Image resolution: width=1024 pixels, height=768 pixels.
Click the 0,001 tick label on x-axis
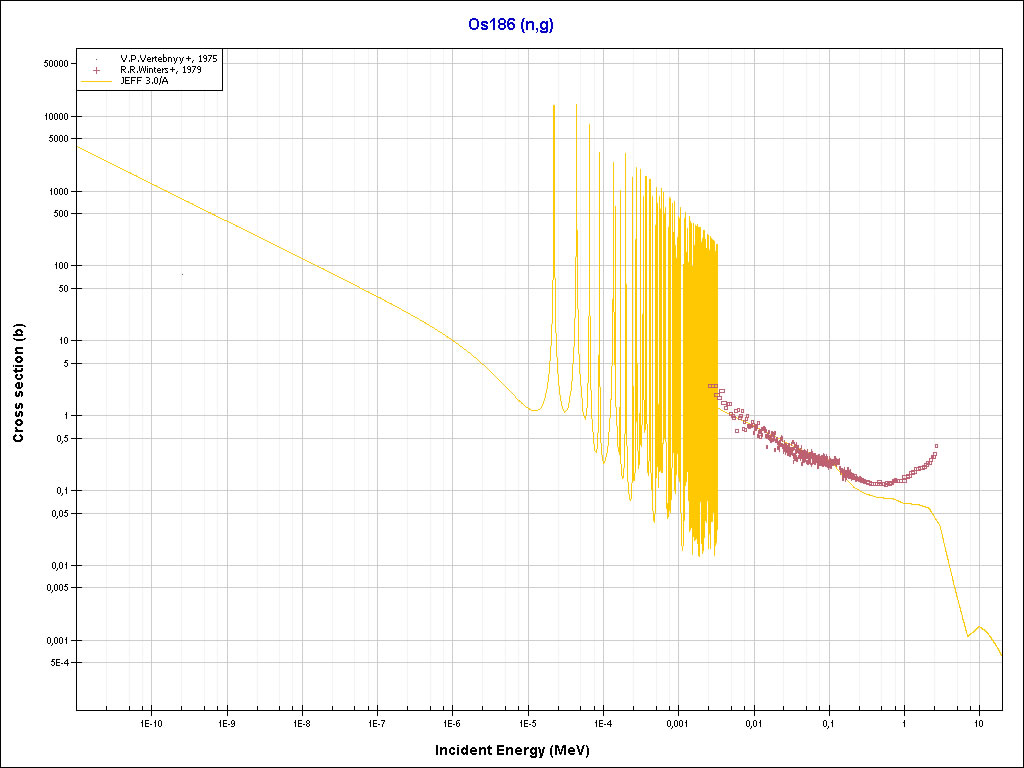[x=678, y=722]
